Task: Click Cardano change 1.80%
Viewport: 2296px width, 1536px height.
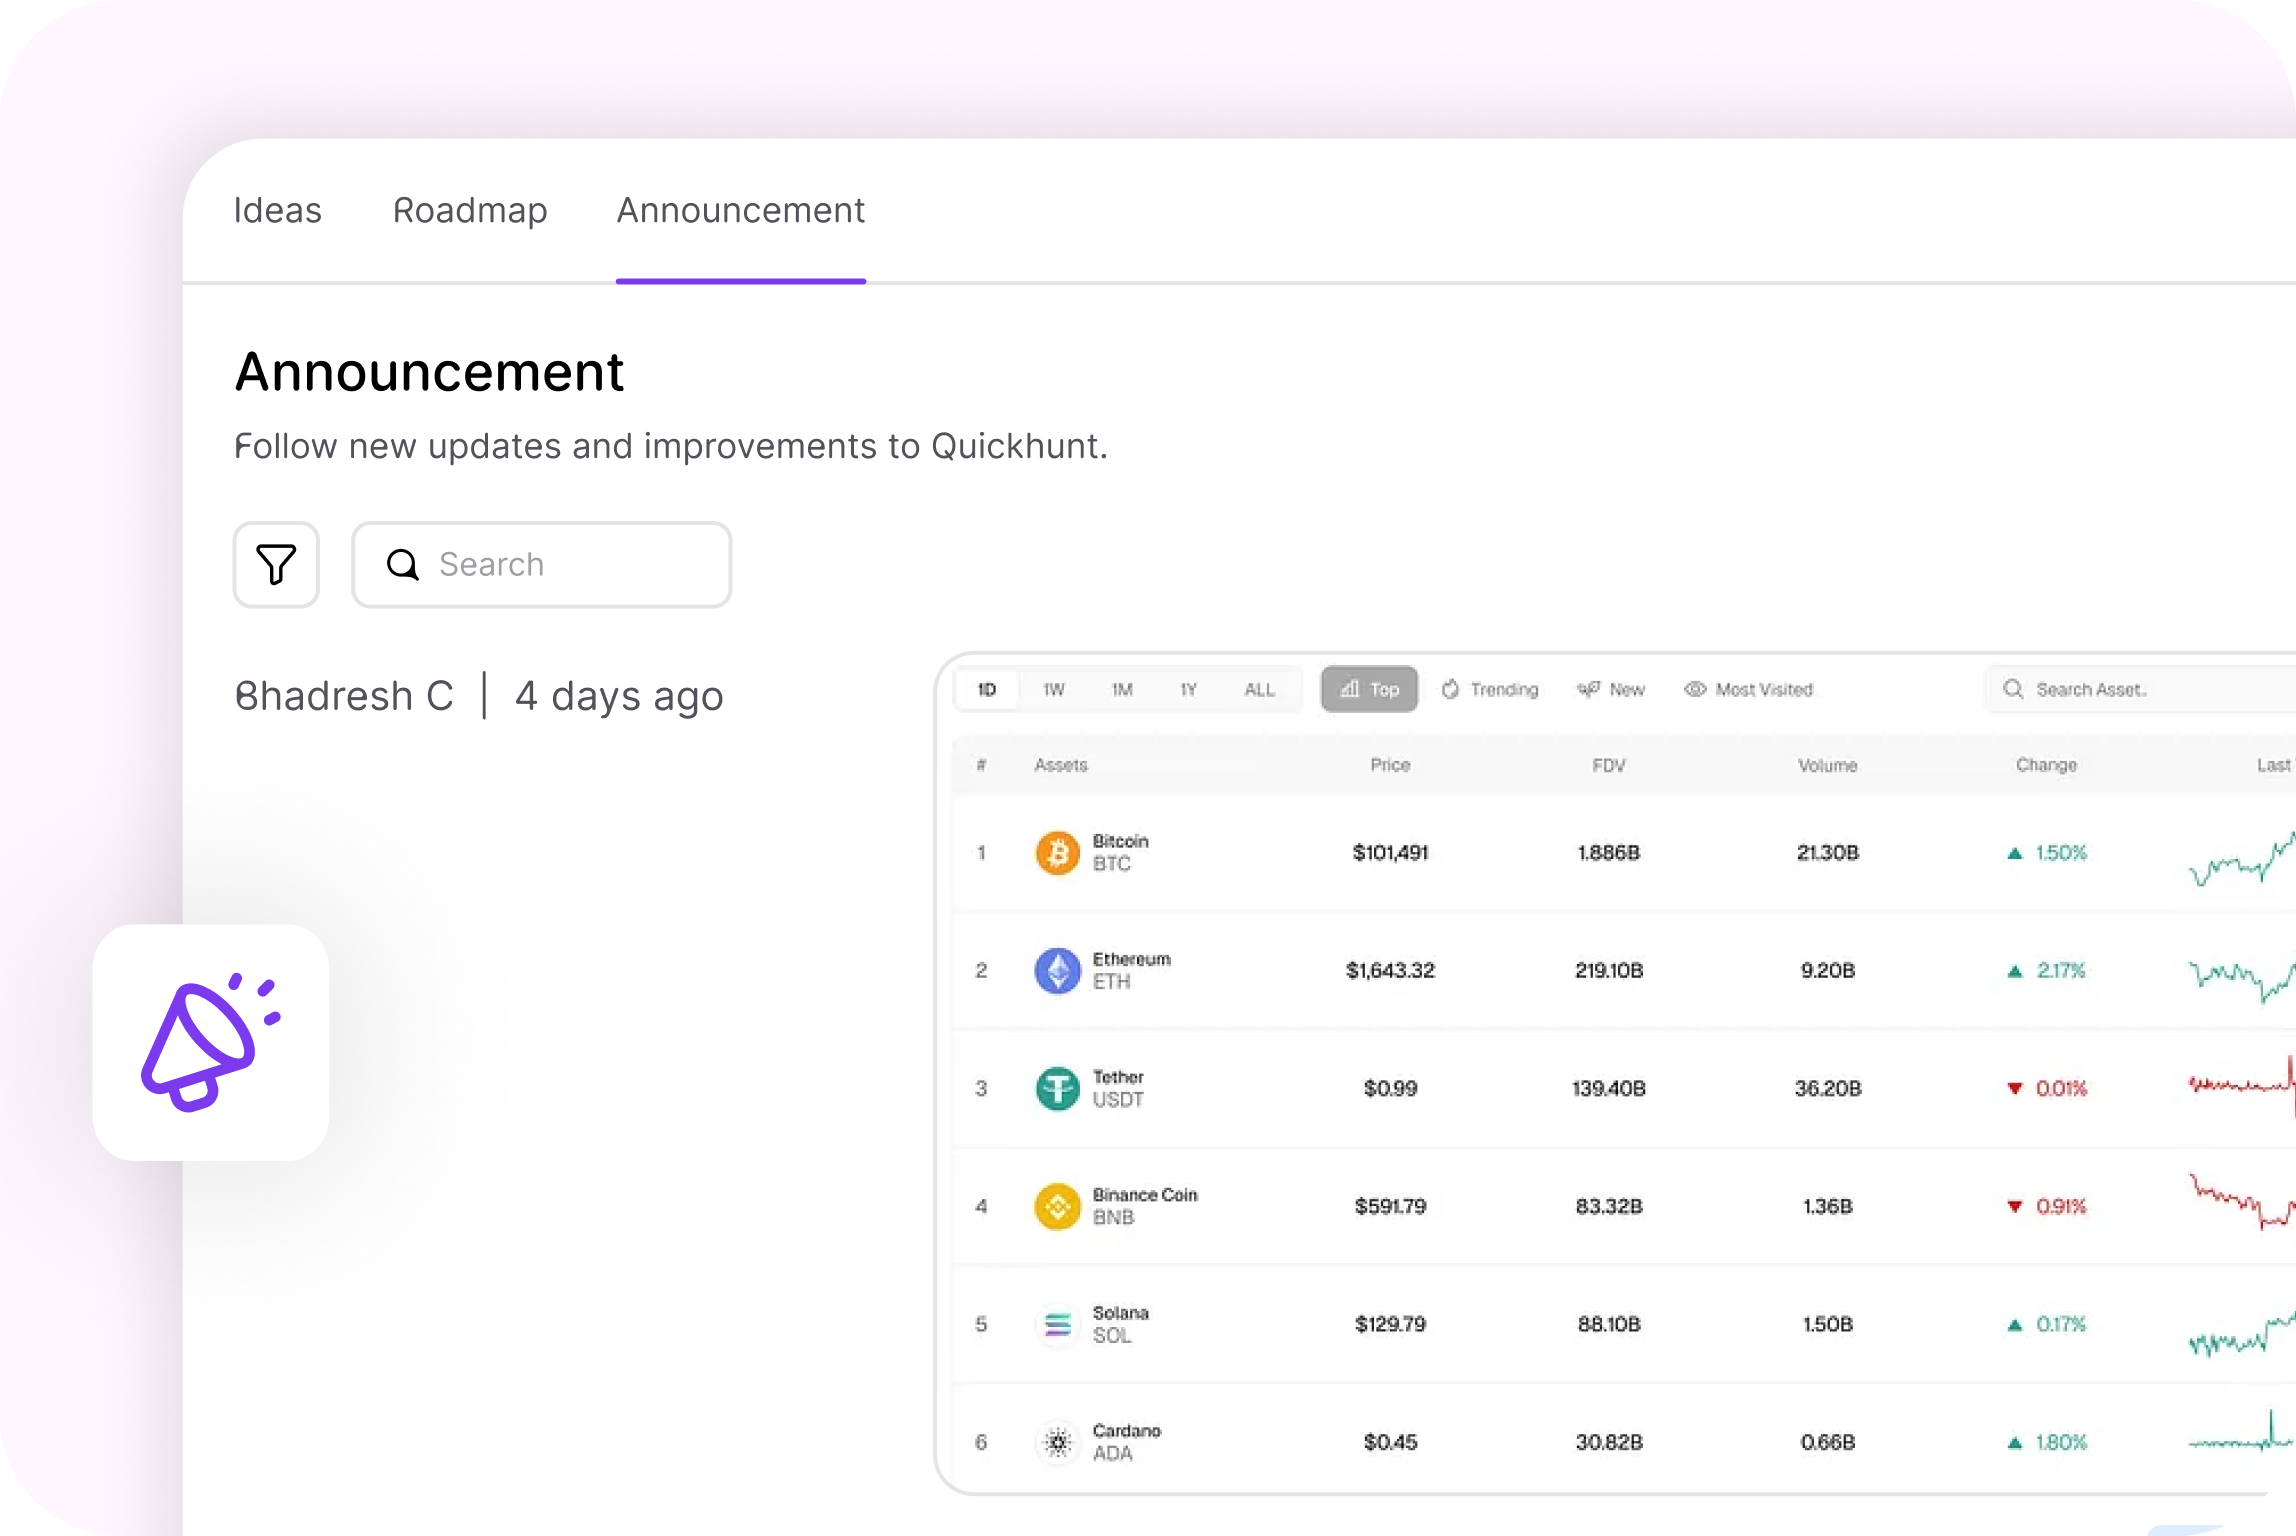Action: 2047,1442
